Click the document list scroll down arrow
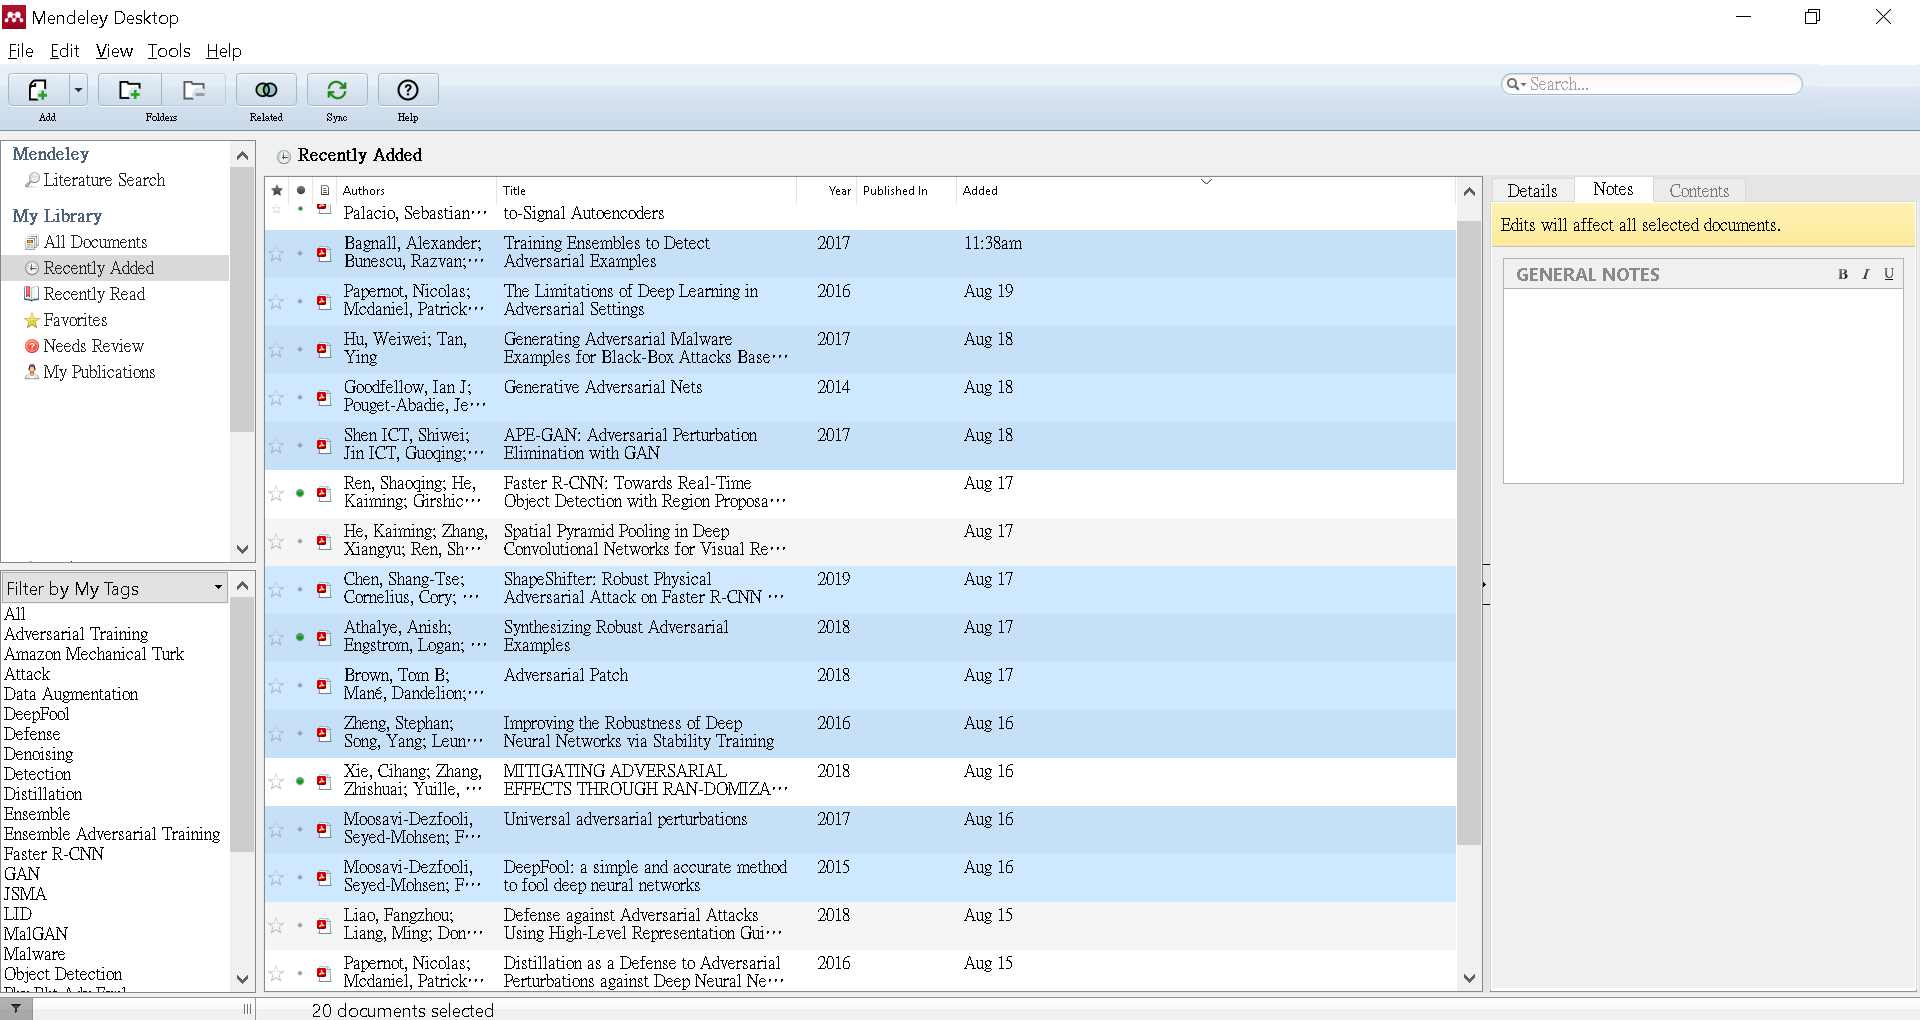1920x1020 pixels. 1469,979
